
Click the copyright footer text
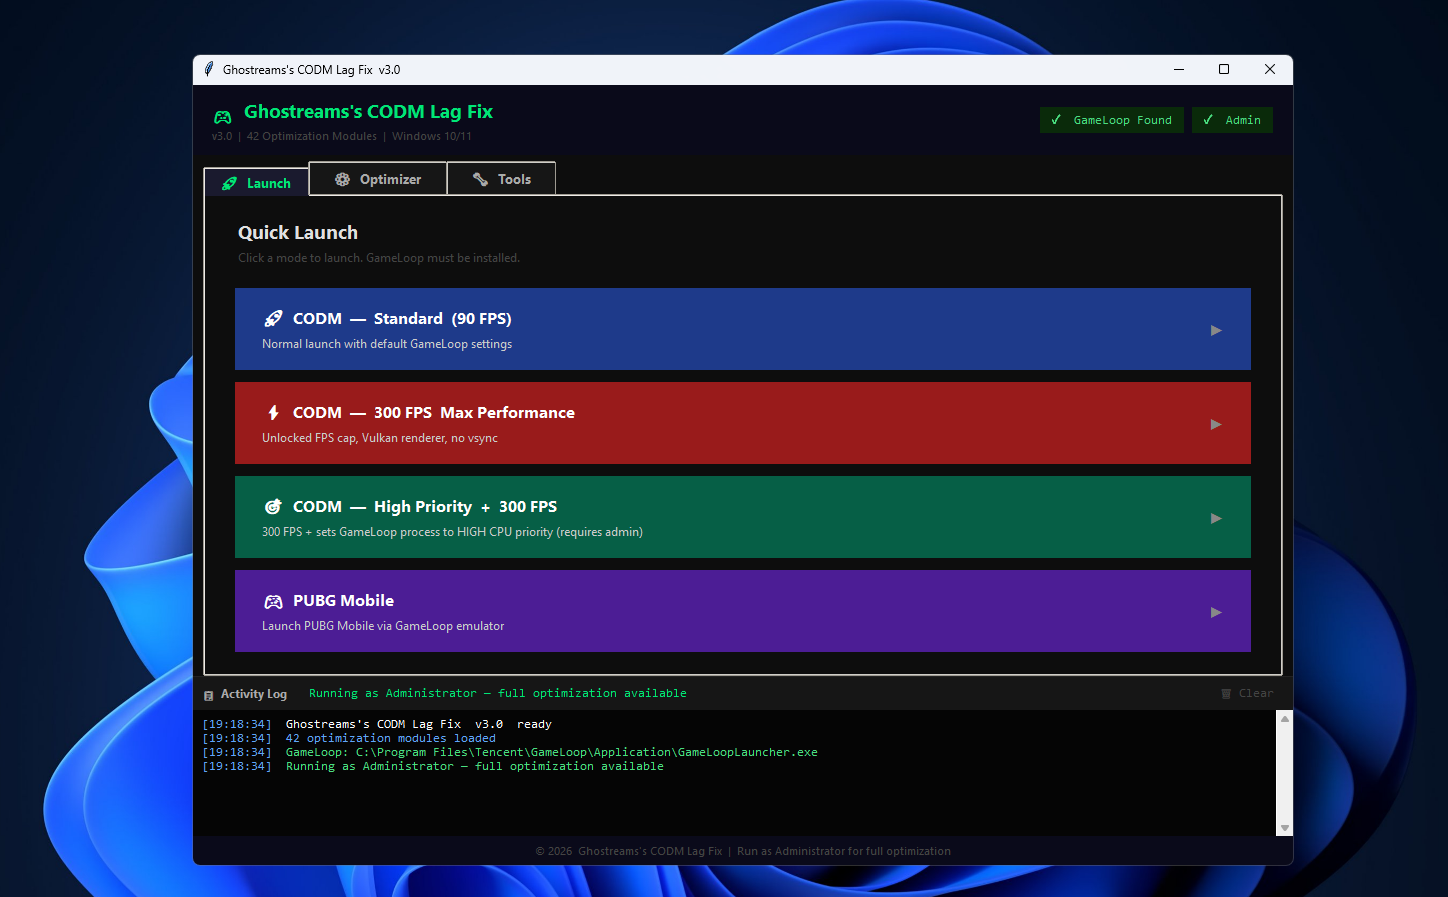coord(743,851)
